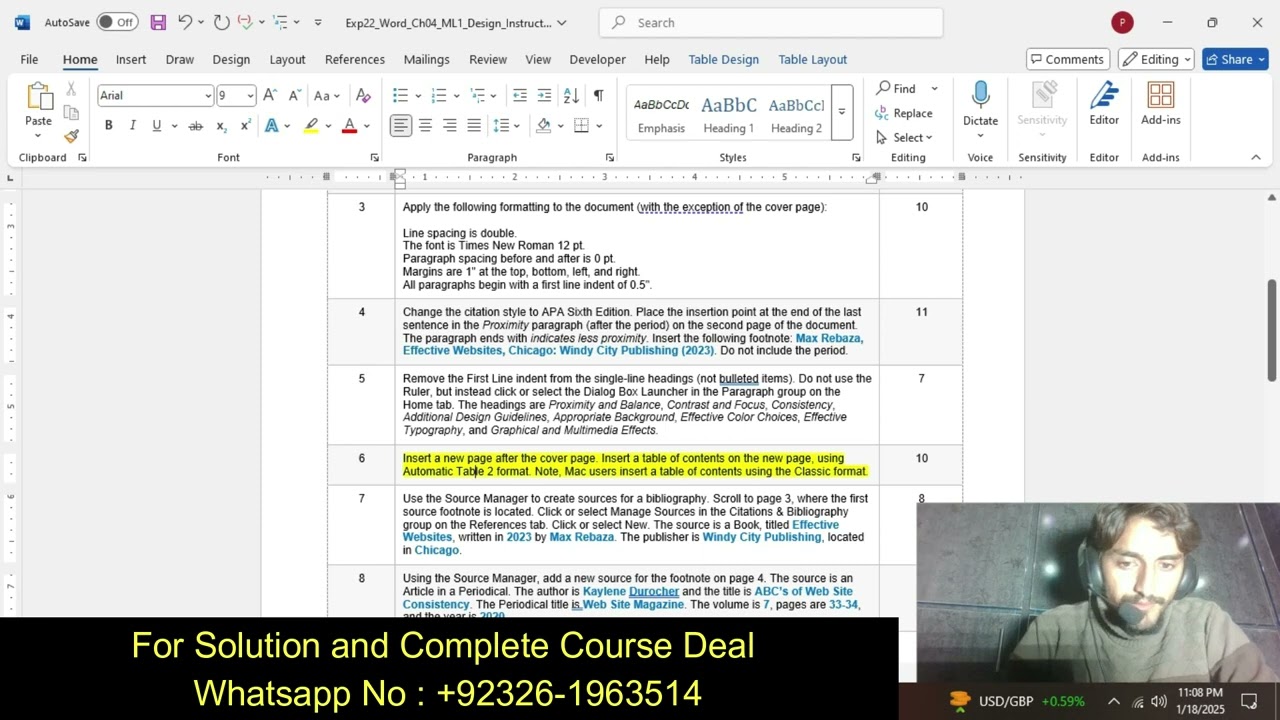The height and width of the screenshot is (720, 1280).
Task: Click the Paste clipboard icon
Action: click(x=39, y=98)
